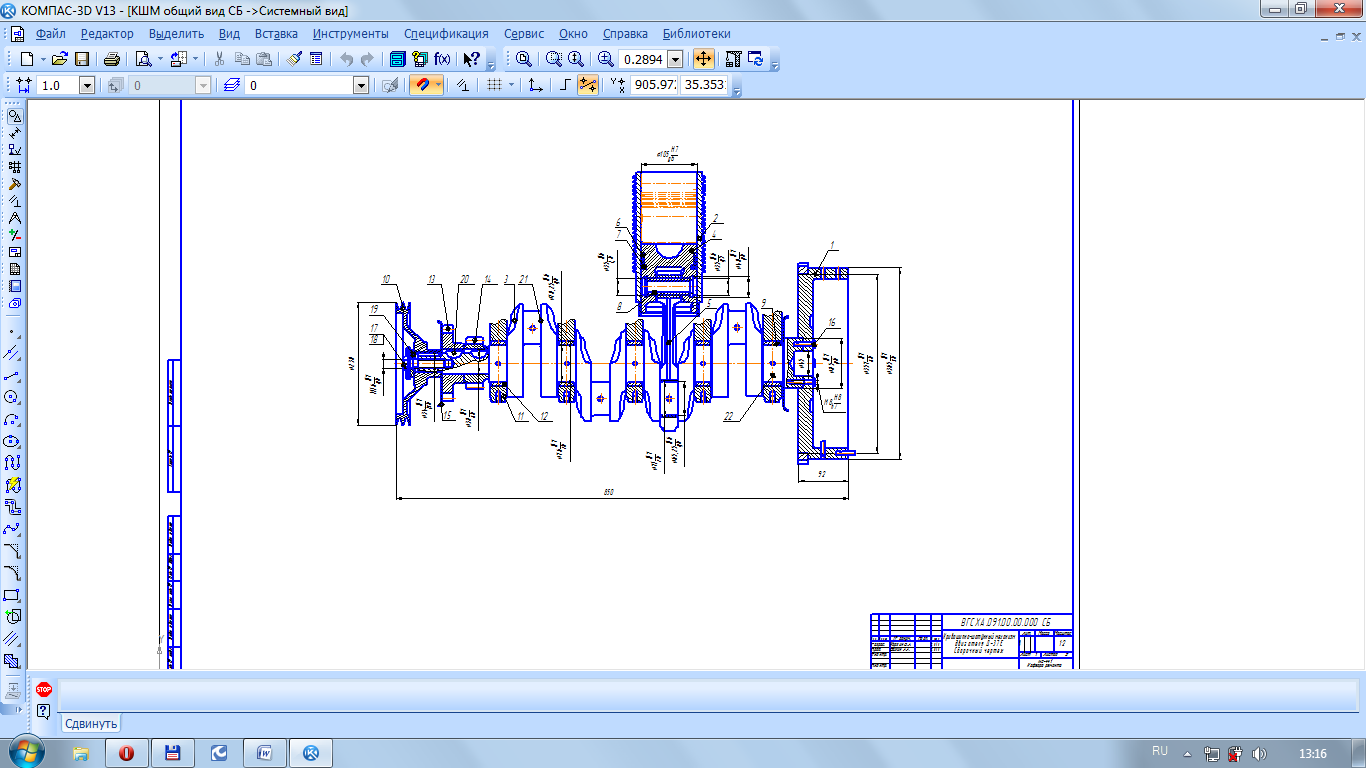Expand the new document dropdown arrow
The height and width of the screenshot is (768, 1366).
coord(43,59)
